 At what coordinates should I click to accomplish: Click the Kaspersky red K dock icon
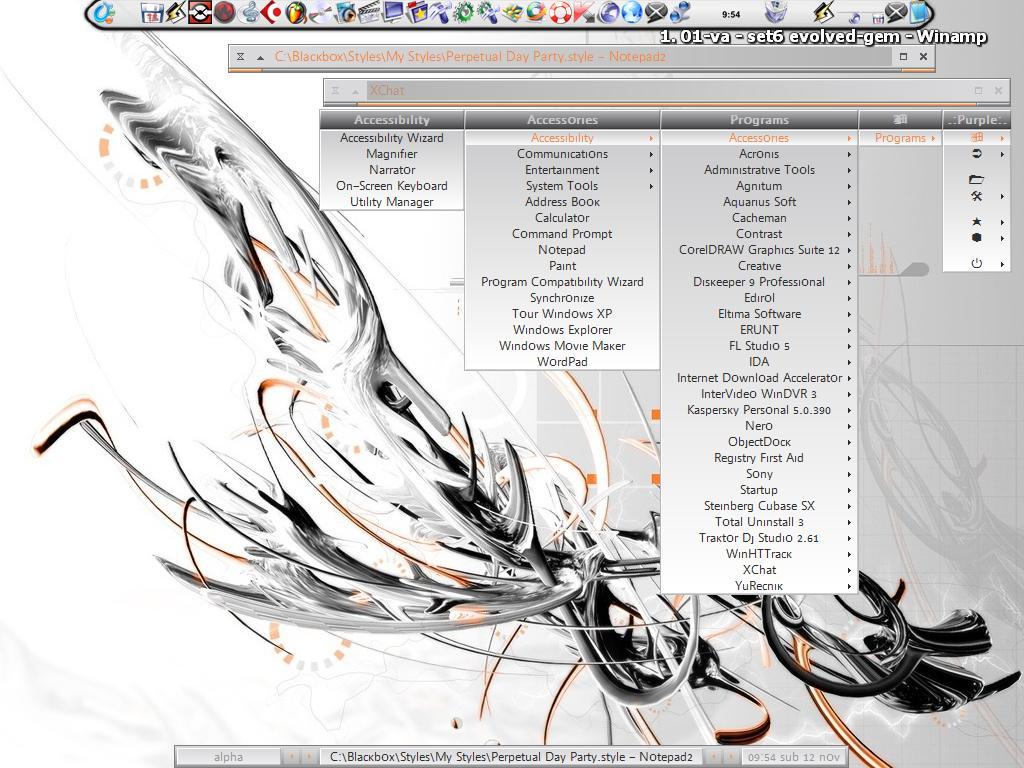583,12
